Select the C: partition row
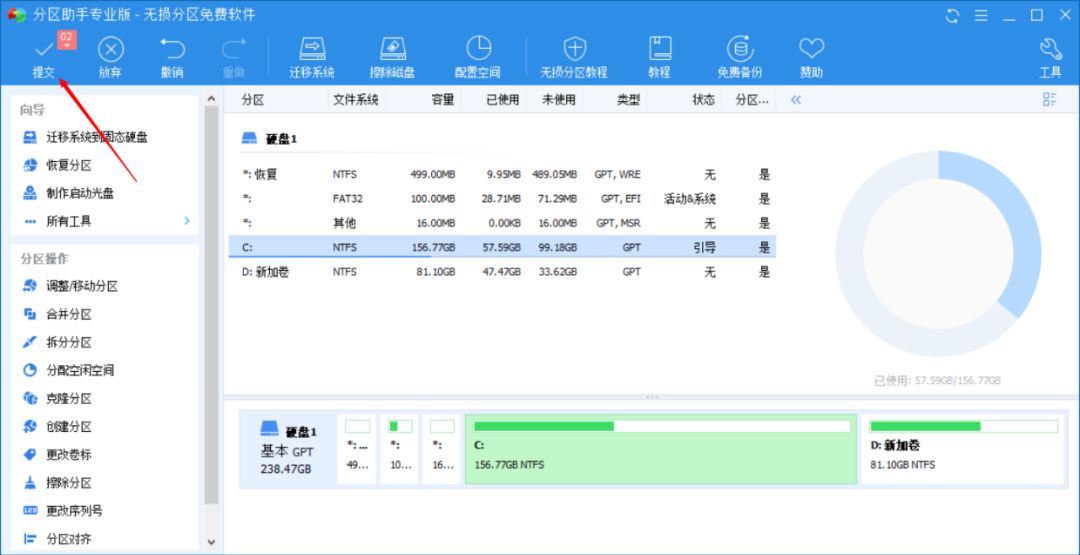1080x555 pixels. [502, 247]
